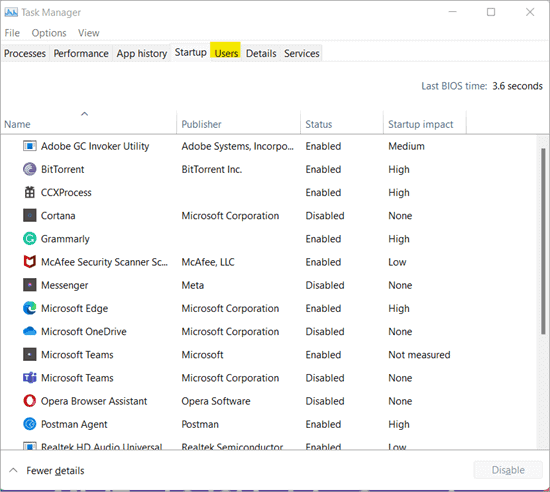Open the View menu
550x492 pixels.
tap(88, 33)
